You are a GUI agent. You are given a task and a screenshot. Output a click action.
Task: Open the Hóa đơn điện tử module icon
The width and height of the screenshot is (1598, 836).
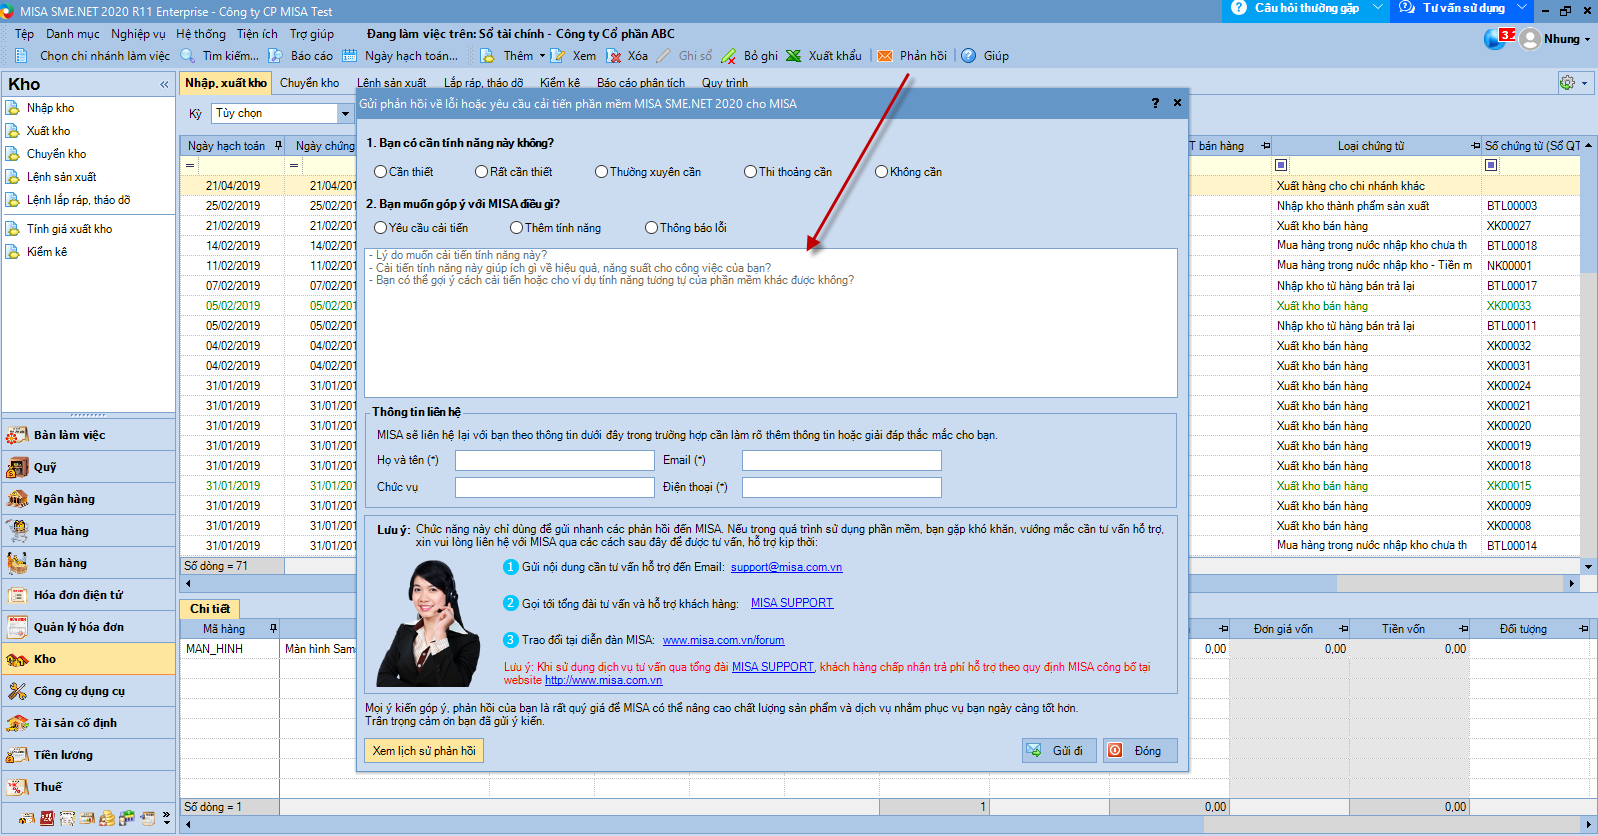pos(17,595)
